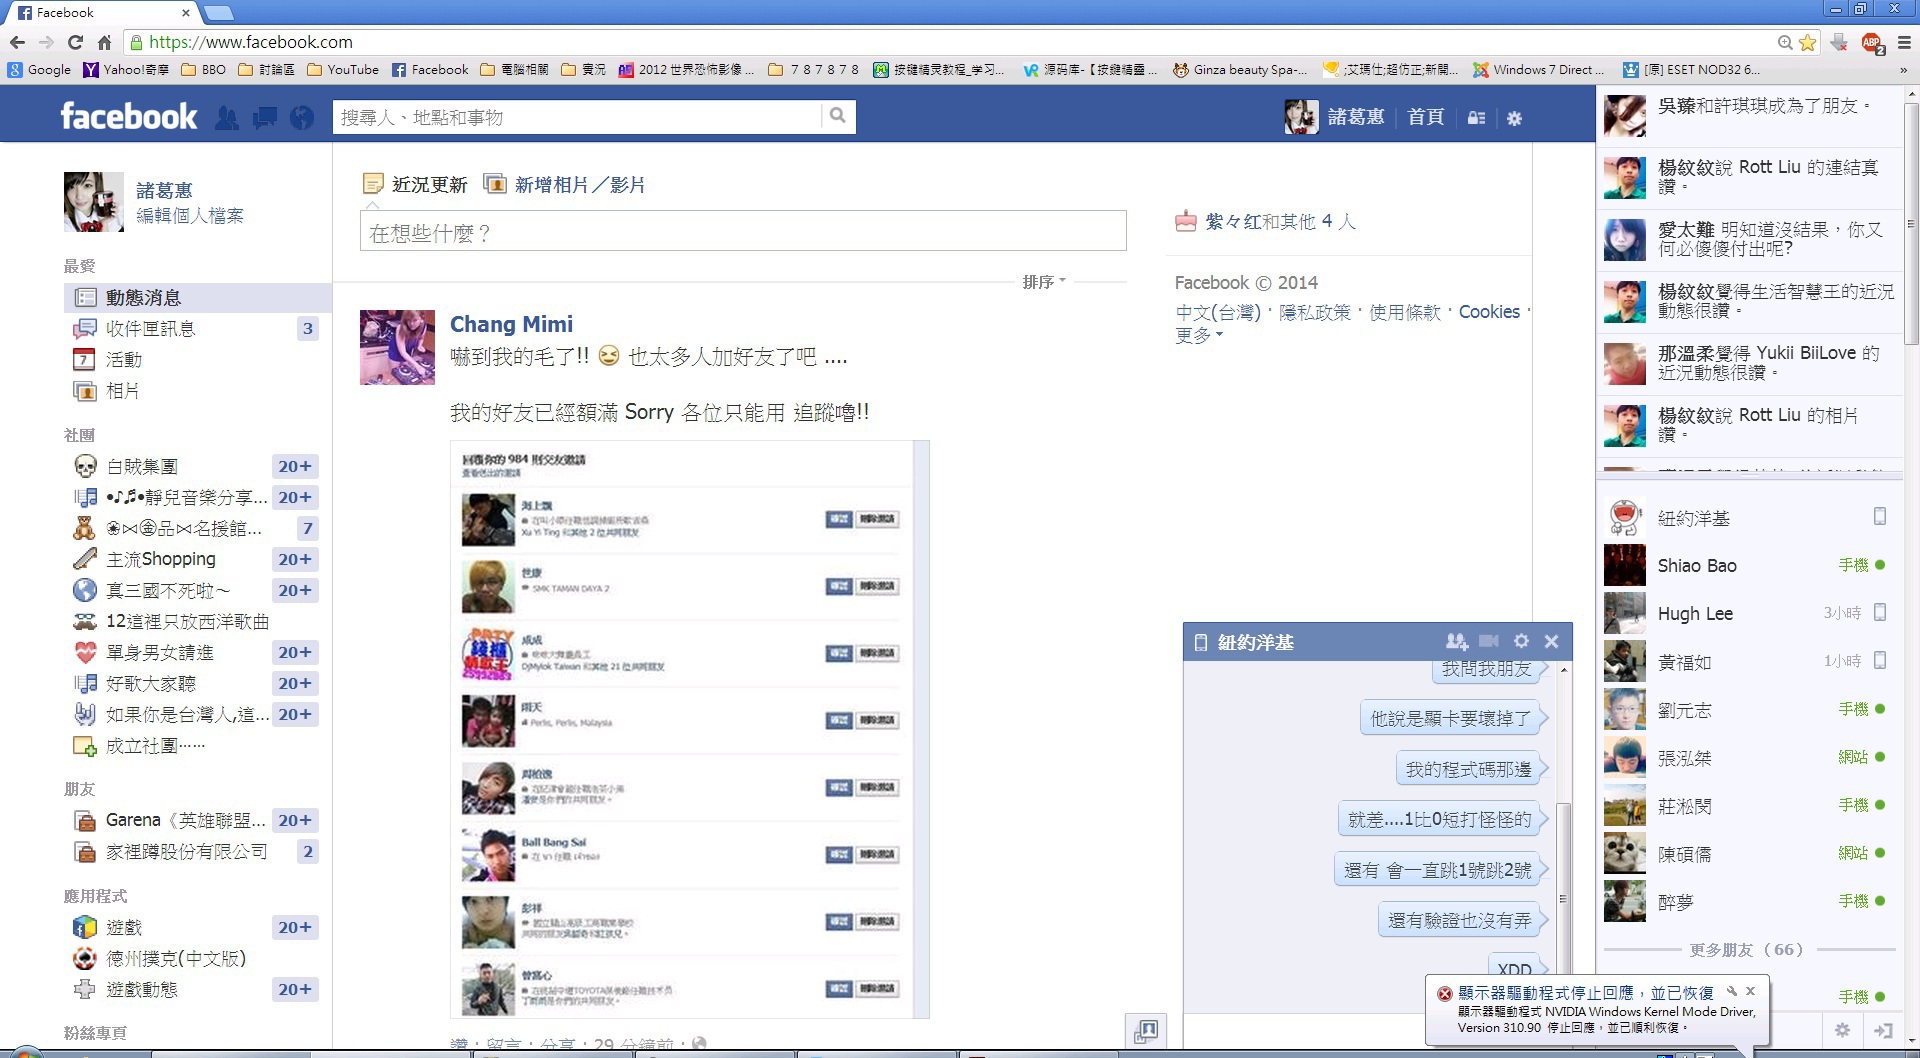This screenshot has width=1920, height=1058.
Task: Open 相片 photos in sidebar
Action: coord(122,390)
